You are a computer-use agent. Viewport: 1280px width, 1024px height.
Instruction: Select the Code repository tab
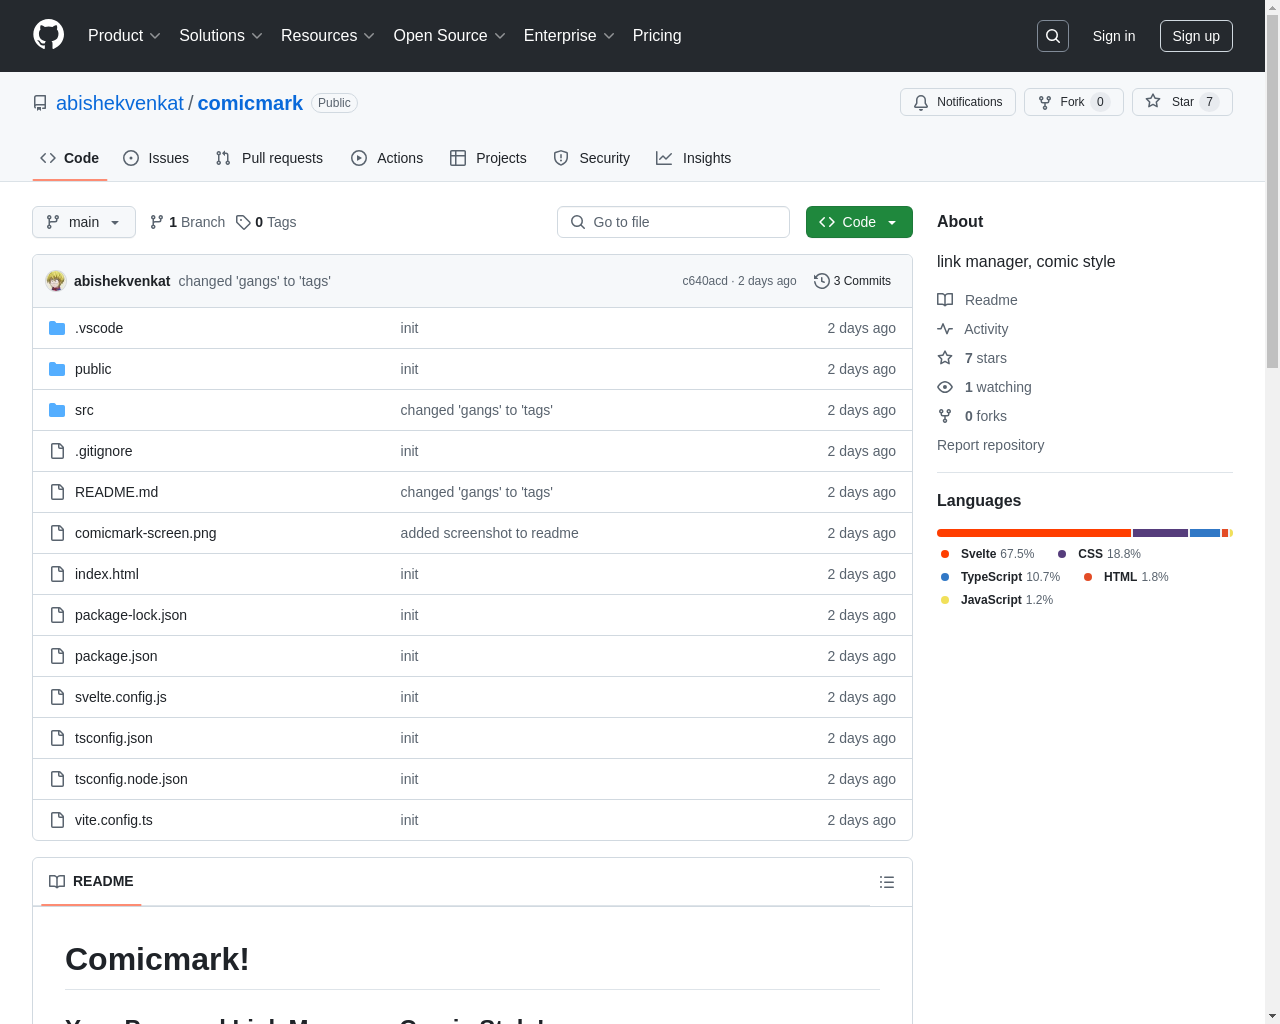coord(70,158)
